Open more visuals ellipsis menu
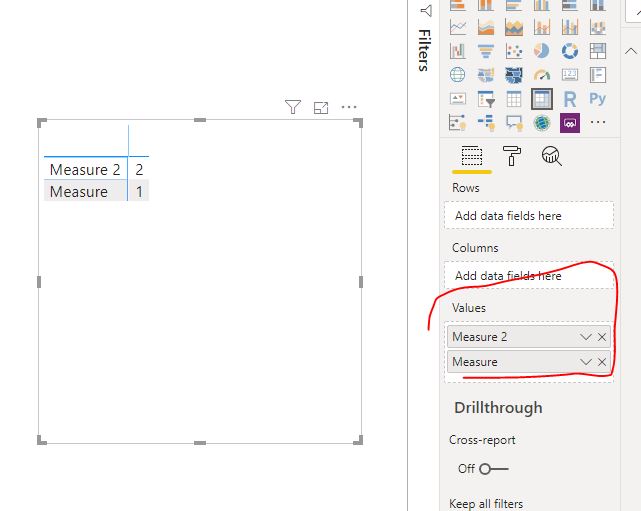 click(x=598, y=122)
